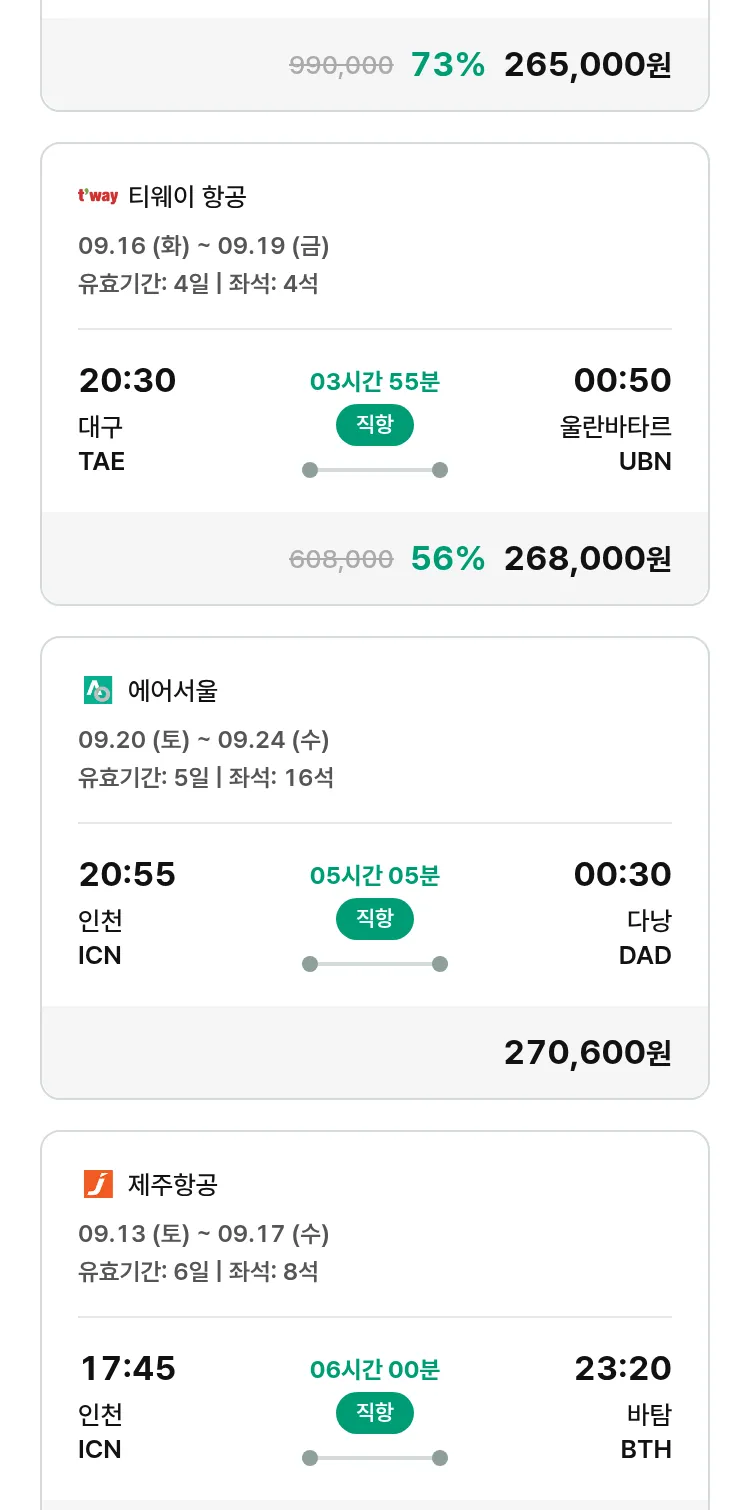
Task: Click the 09.20 (토) ~ 09.24 (수) dates
Action: 204,740
